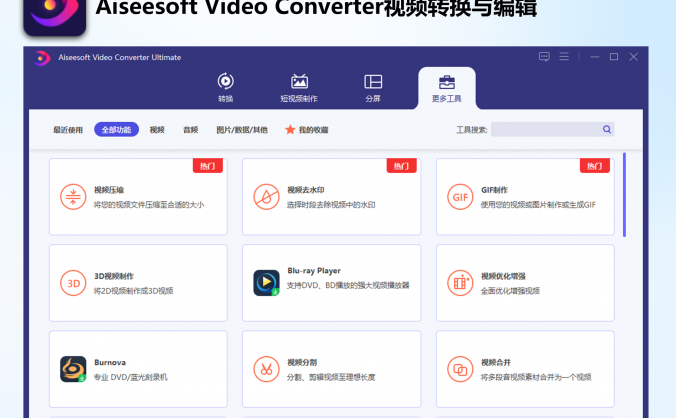Open 我的收藏 favorites filter
The image size is (676, 418).
(x=313, y=130)
